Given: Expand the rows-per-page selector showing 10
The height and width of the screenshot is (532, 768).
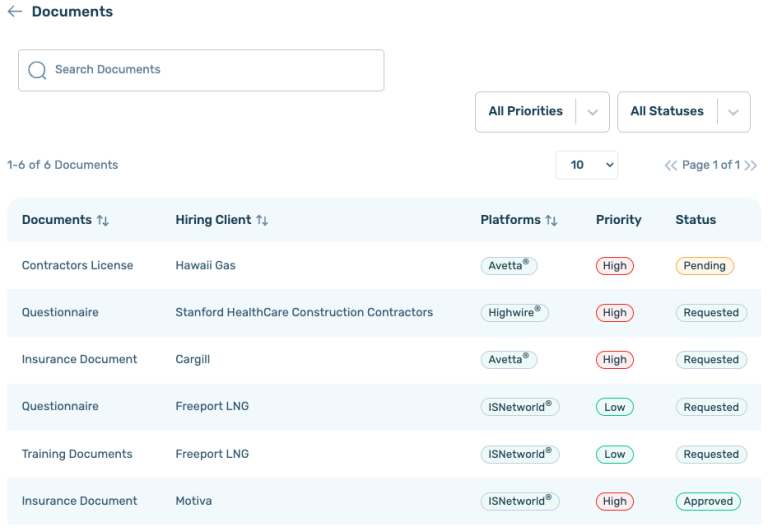Looking at the screenshot, I should click(x=586, y=165).
